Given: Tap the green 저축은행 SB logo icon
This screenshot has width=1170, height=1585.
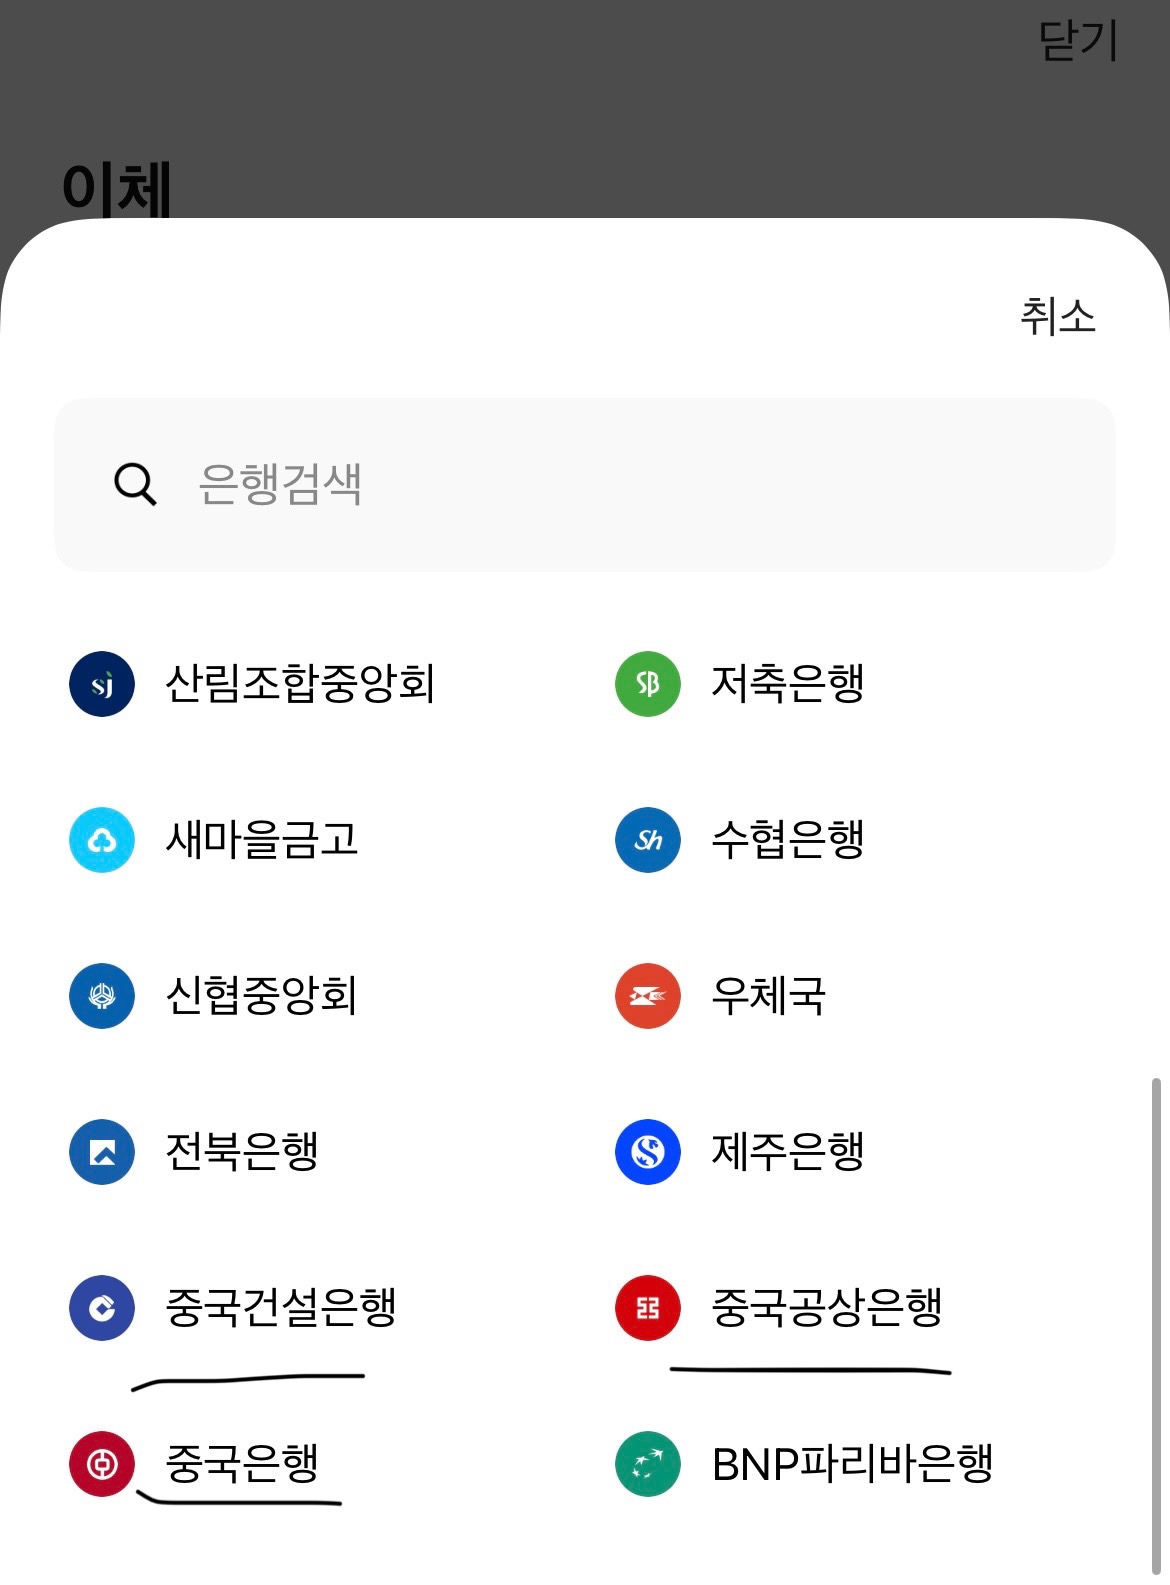Looking at the screenshot, I should click(x=648, y=684).
